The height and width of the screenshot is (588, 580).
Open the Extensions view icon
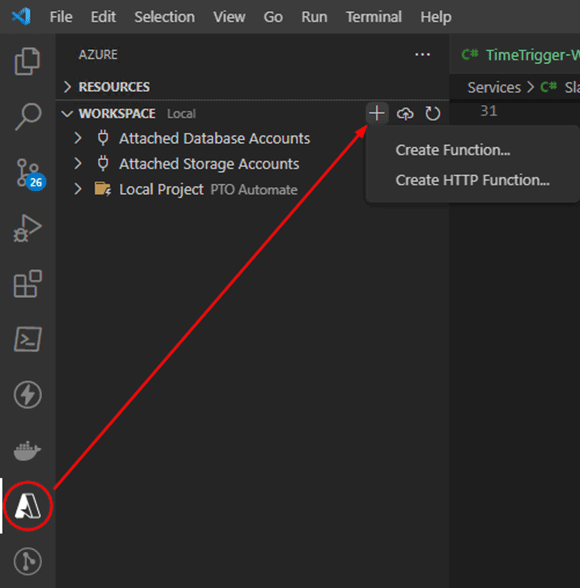(x=28, y=284)
